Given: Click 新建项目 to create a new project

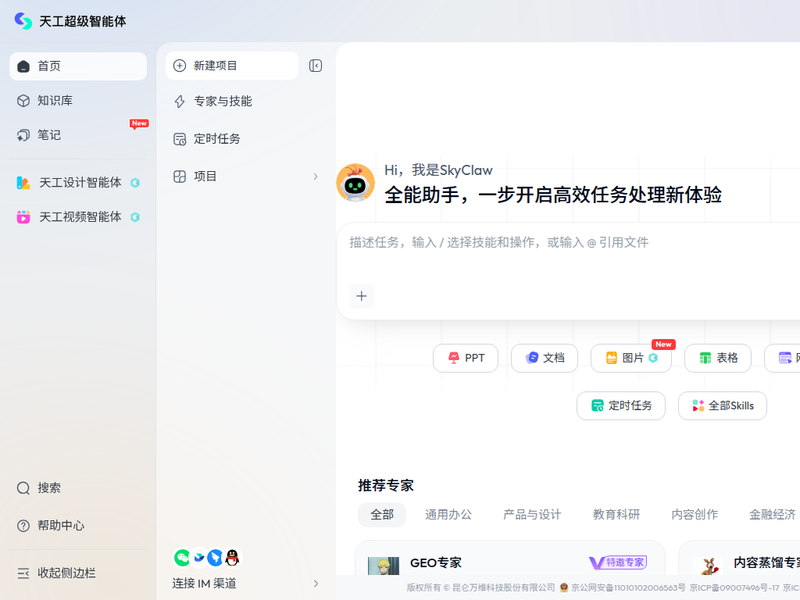Looking at the screenshot, I should [232, 66].
